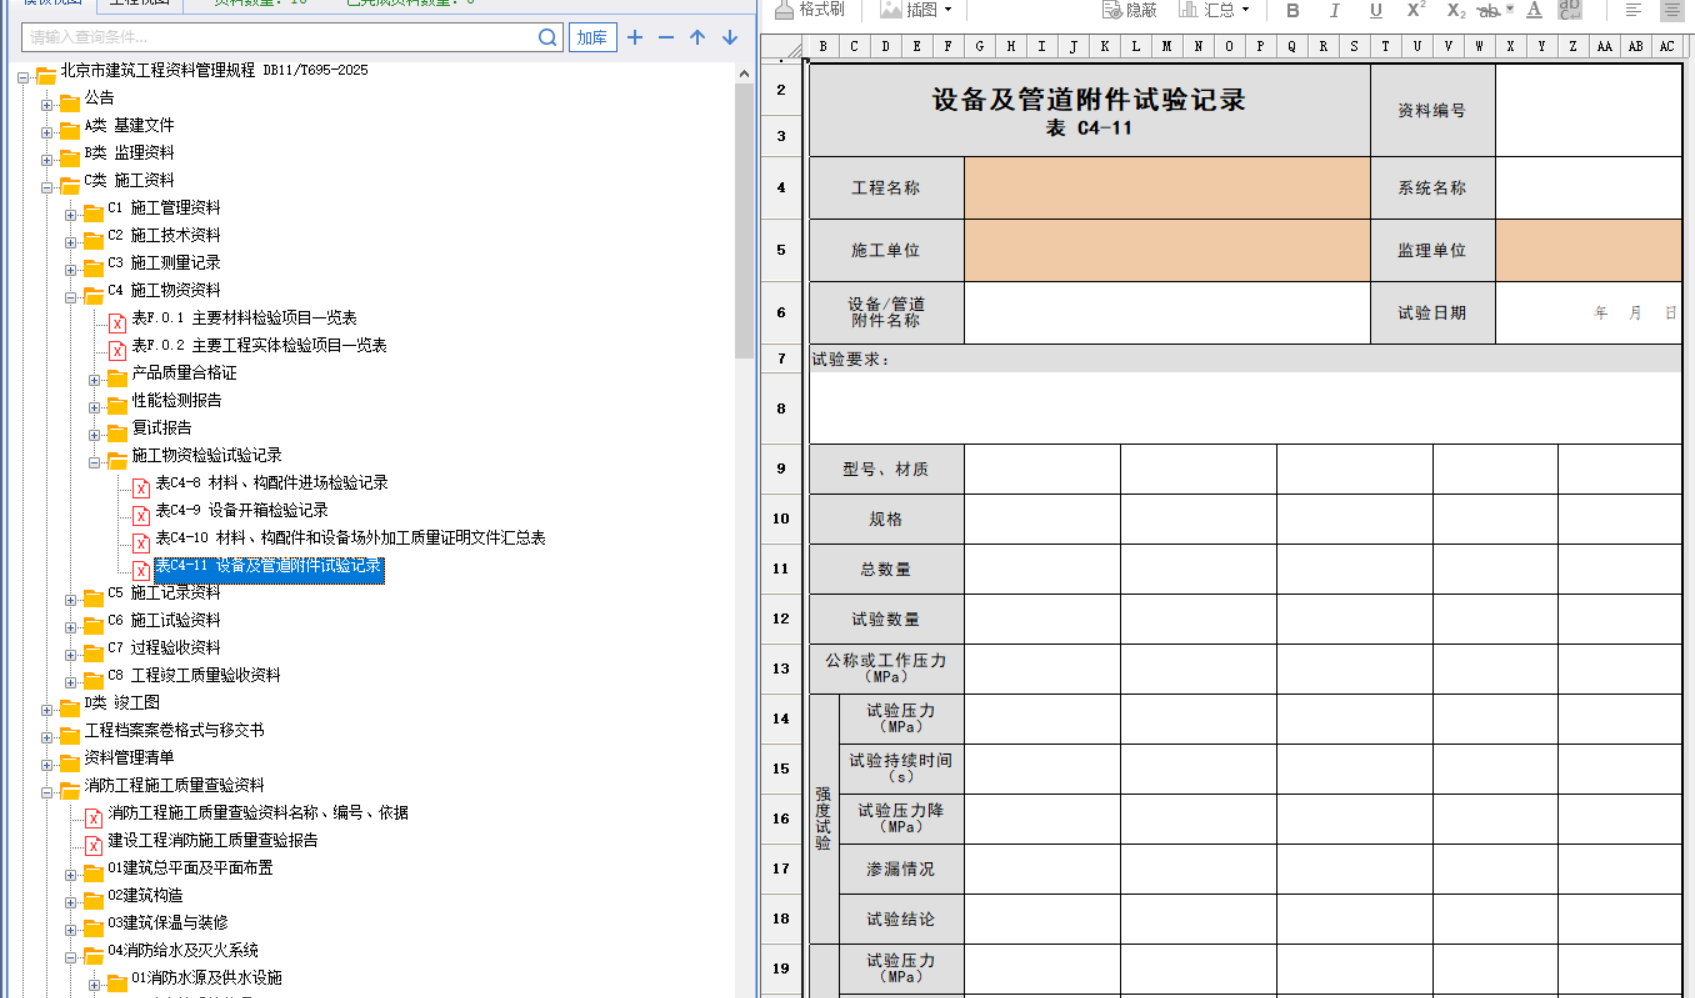Align text left
This screenshot has height=998, width=1695.
tap(1633, 10)
